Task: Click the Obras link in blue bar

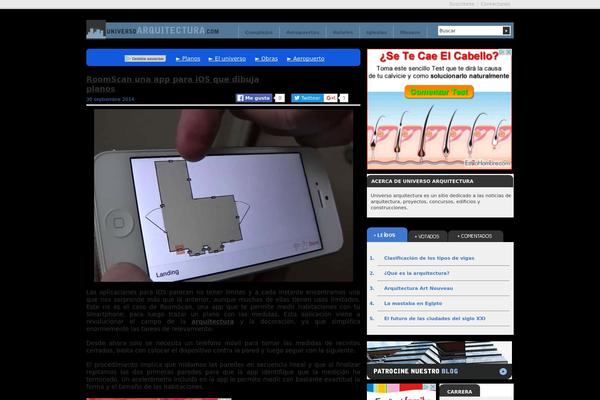Action: (x=266, y=59)
